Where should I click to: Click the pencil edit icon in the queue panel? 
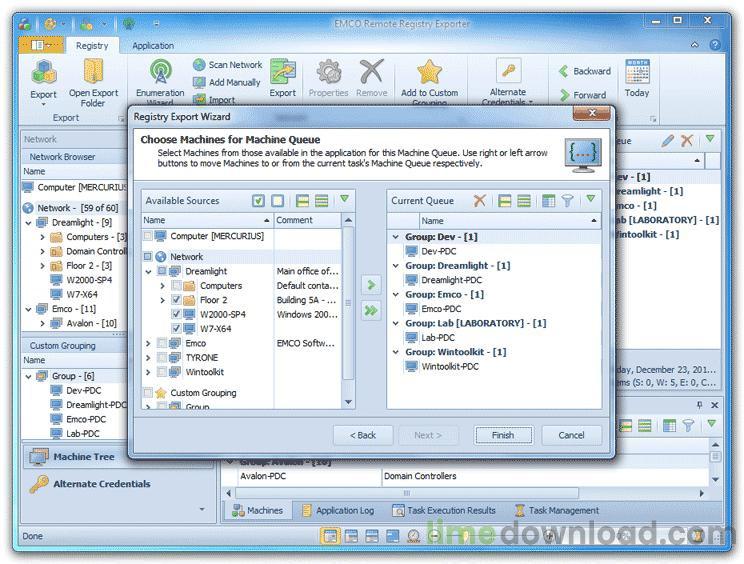tap(668, 140)
